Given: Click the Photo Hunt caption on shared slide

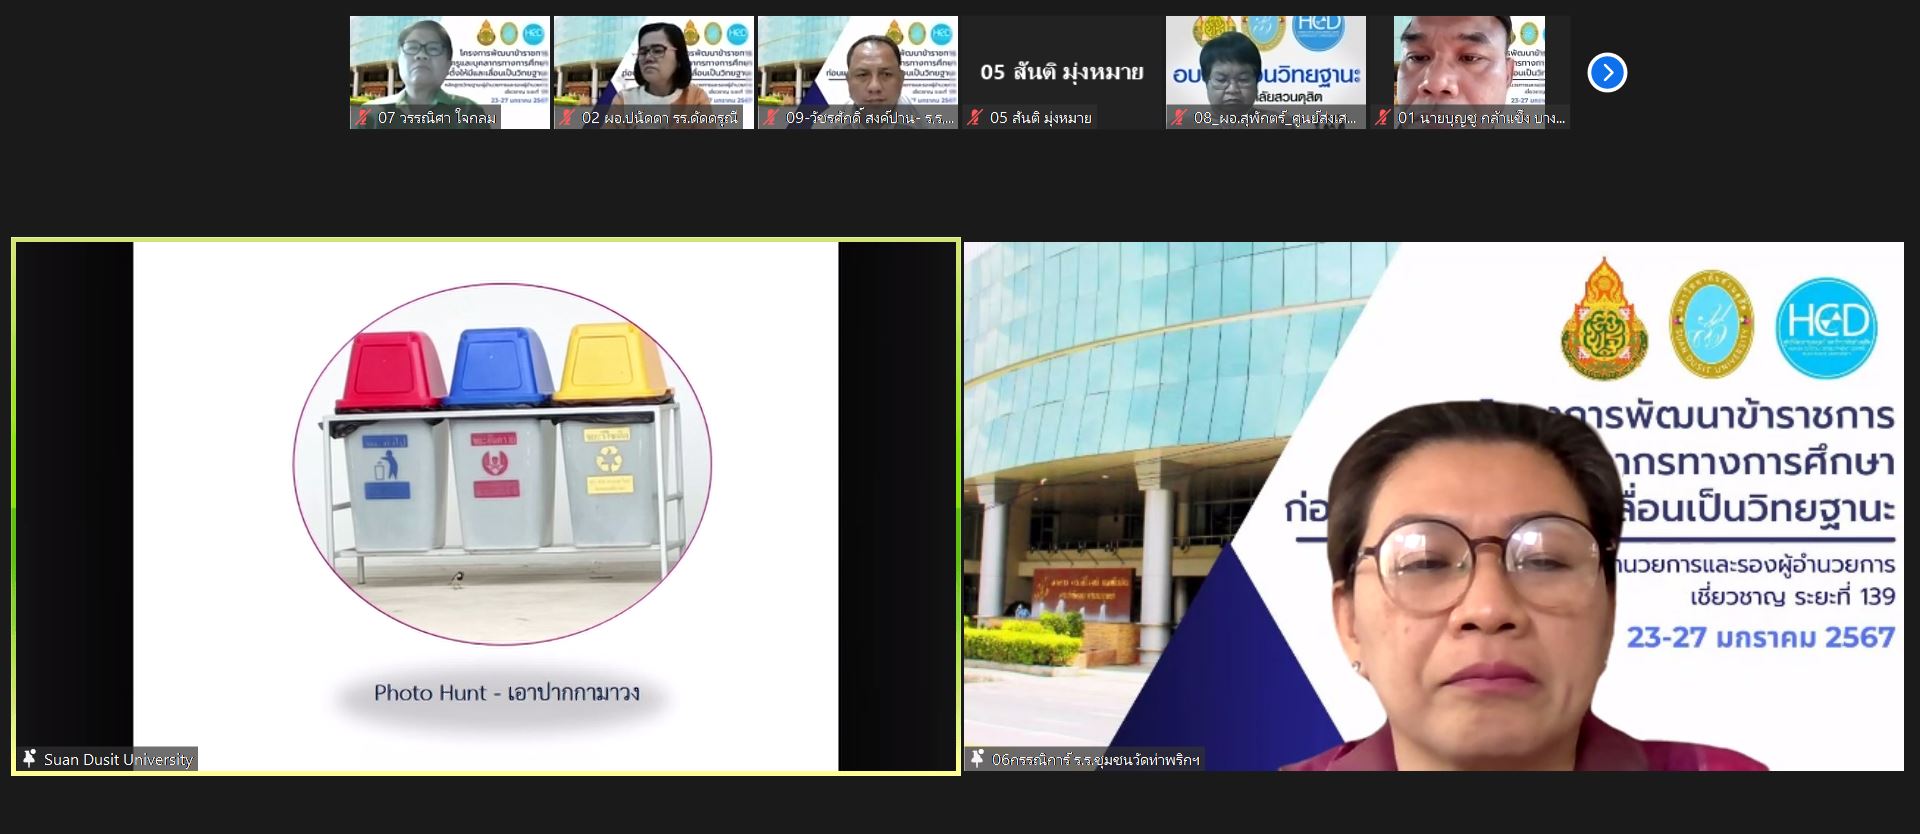Looking at the screenshot, I should tap(506, 692).
